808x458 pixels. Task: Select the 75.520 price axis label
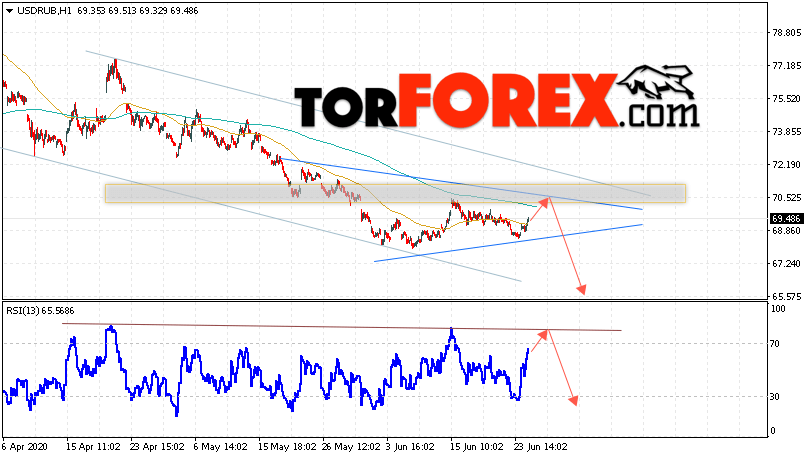tap(786, 98)
